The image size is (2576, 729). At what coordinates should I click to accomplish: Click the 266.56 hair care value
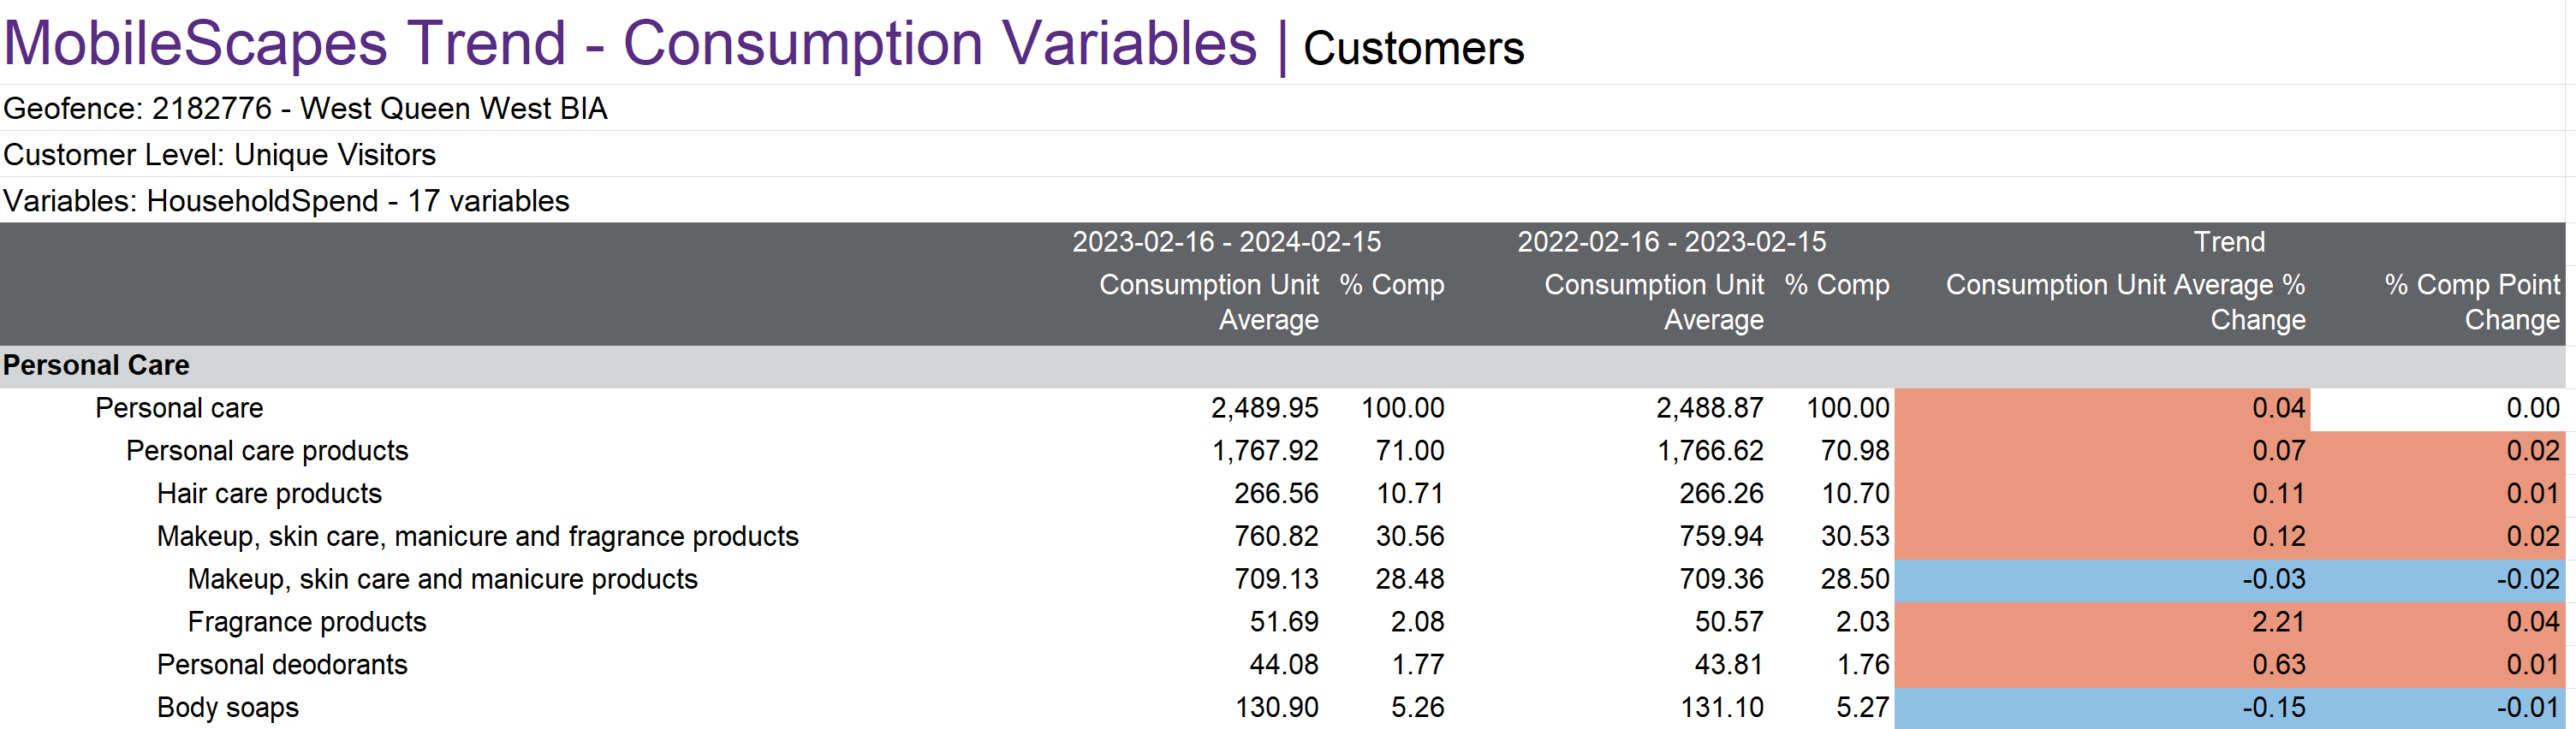click(1276, 494)
